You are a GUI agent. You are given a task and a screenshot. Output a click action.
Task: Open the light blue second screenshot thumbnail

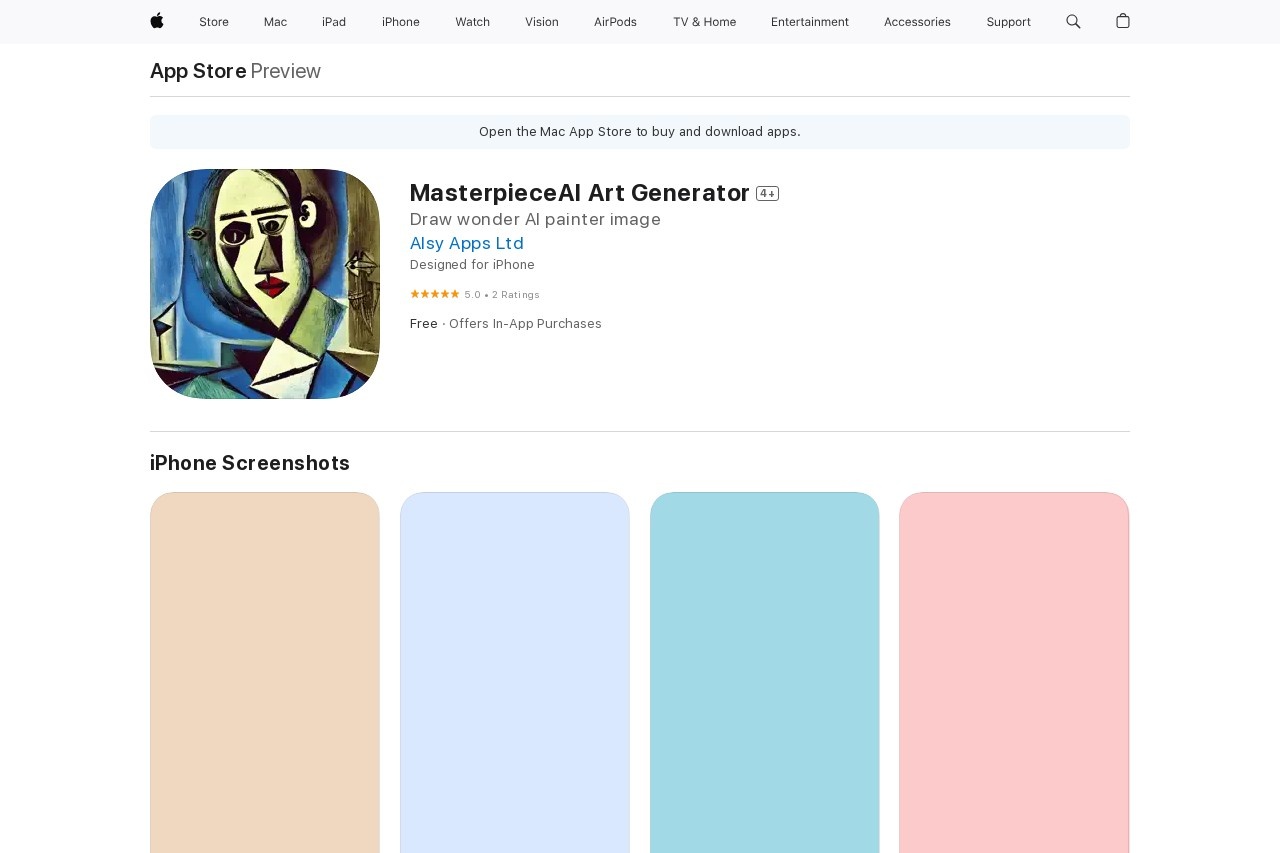[515, 672]
